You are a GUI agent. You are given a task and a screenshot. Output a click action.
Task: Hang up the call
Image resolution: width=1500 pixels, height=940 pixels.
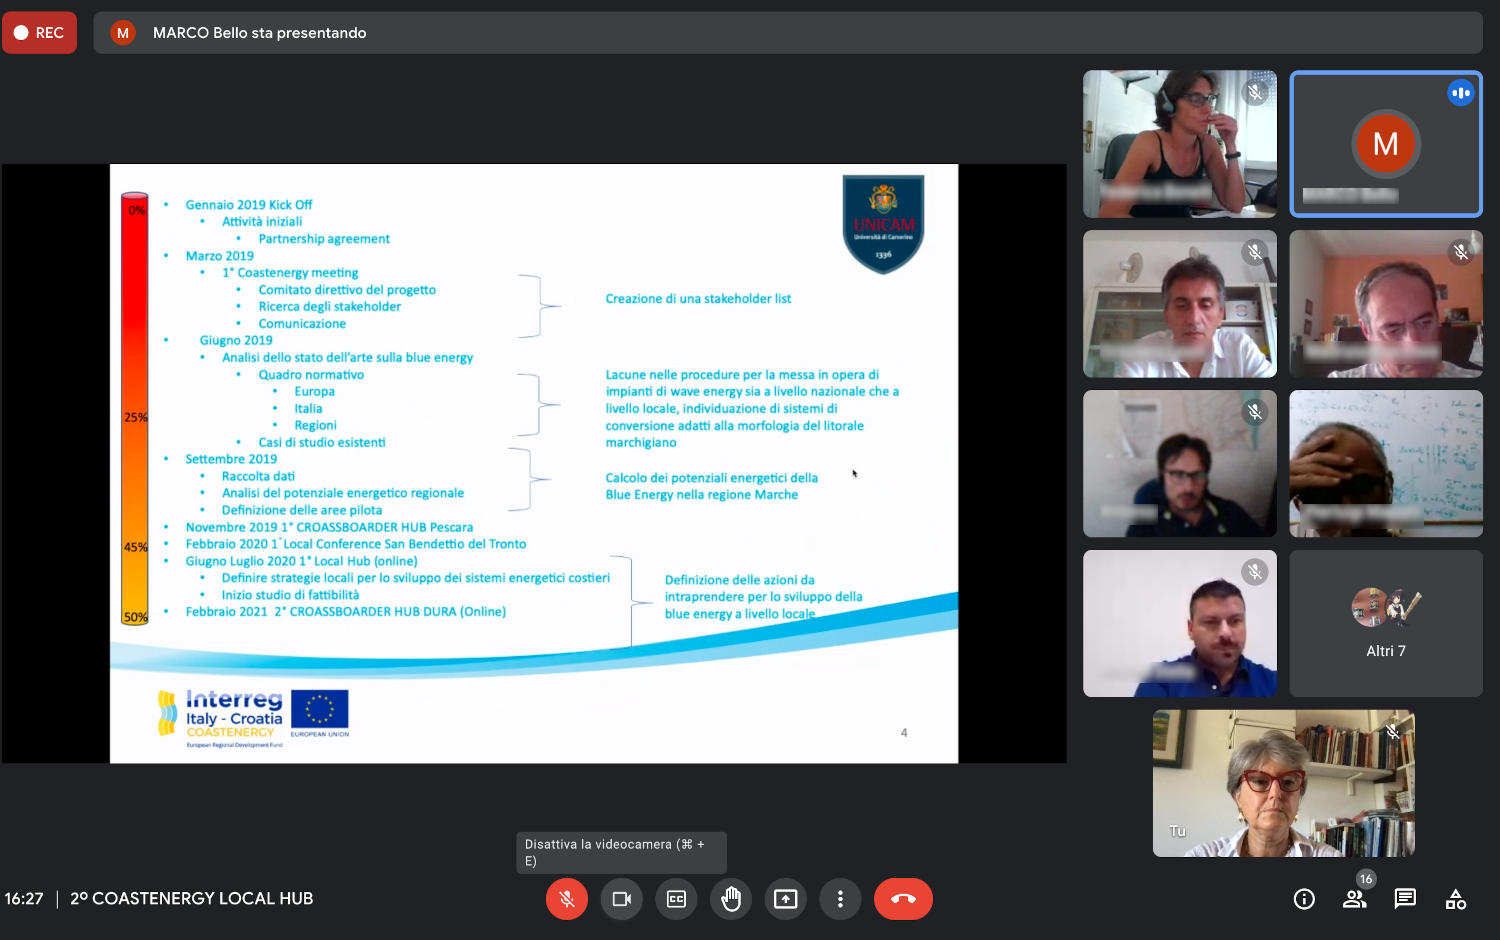point(903,899)
